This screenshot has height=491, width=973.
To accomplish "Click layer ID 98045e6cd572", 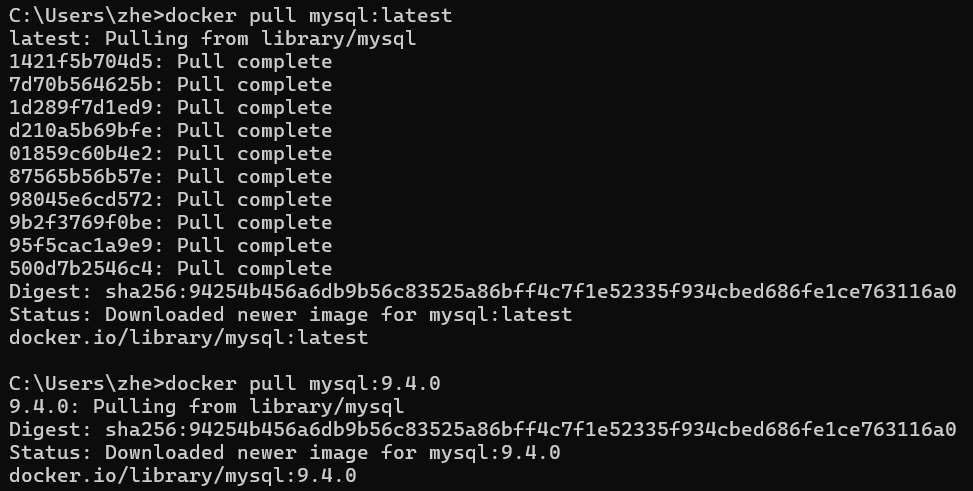I will 81,199.
